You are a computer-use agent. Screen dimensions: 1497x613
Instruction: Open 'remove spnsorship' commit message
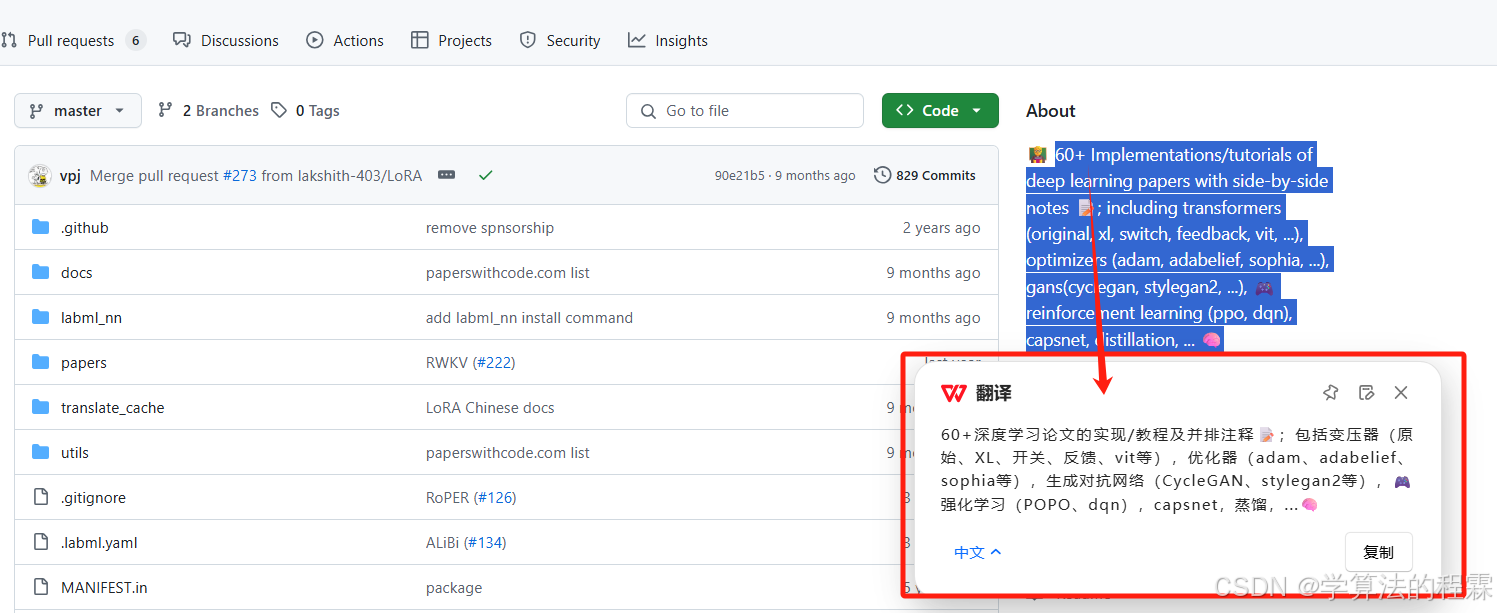point(490,228)
